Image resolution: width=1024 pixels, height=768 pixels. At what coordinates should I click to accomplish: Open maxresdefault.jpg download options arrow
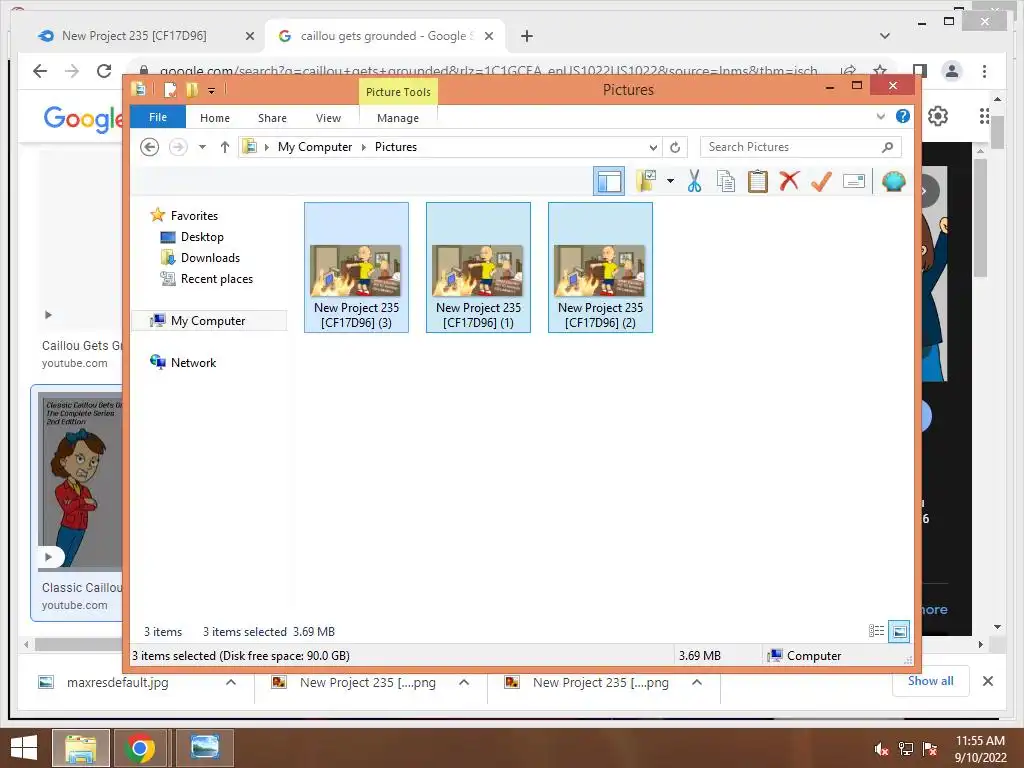(231, 682)
